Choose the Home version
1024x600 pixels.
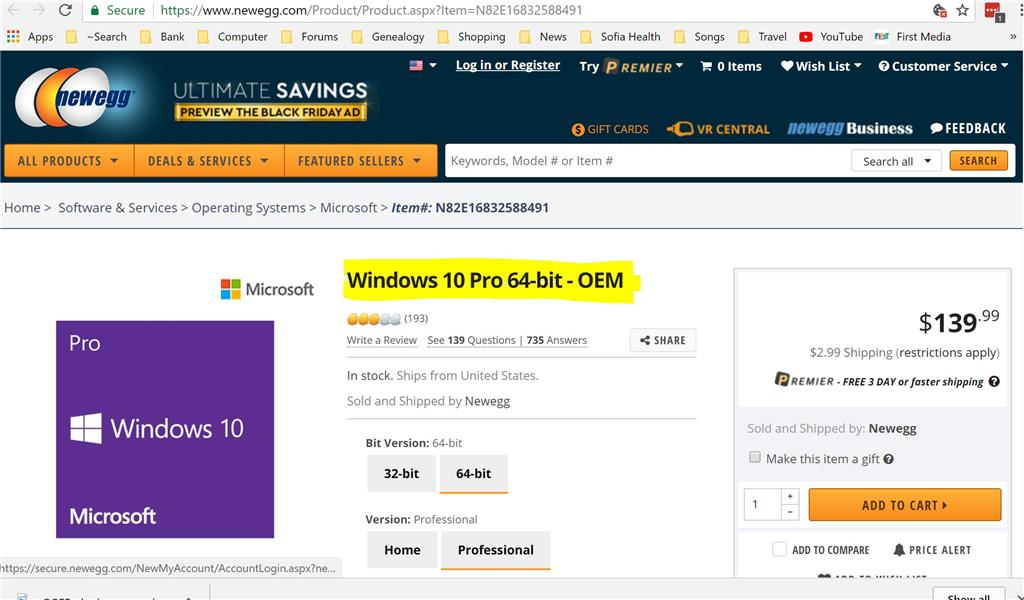[x=402, y=550]
